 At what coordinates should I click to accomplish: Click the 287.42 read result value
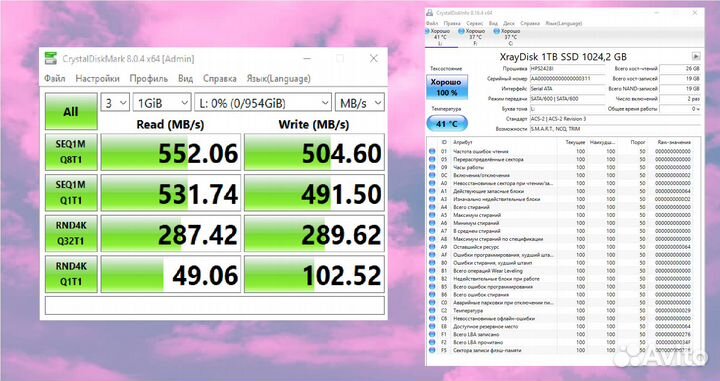(198, 235)
